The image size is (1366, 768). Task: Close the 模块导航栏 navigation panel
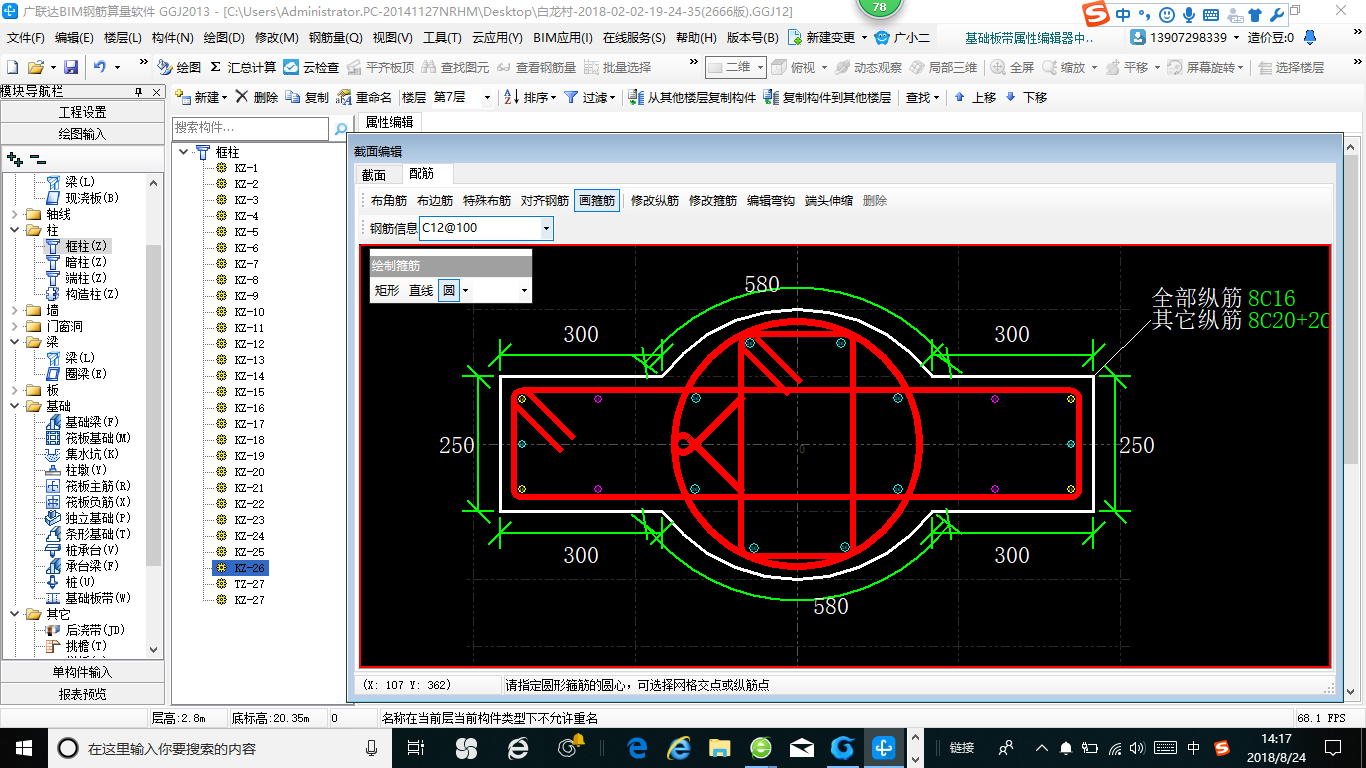[x=155, y=91]
